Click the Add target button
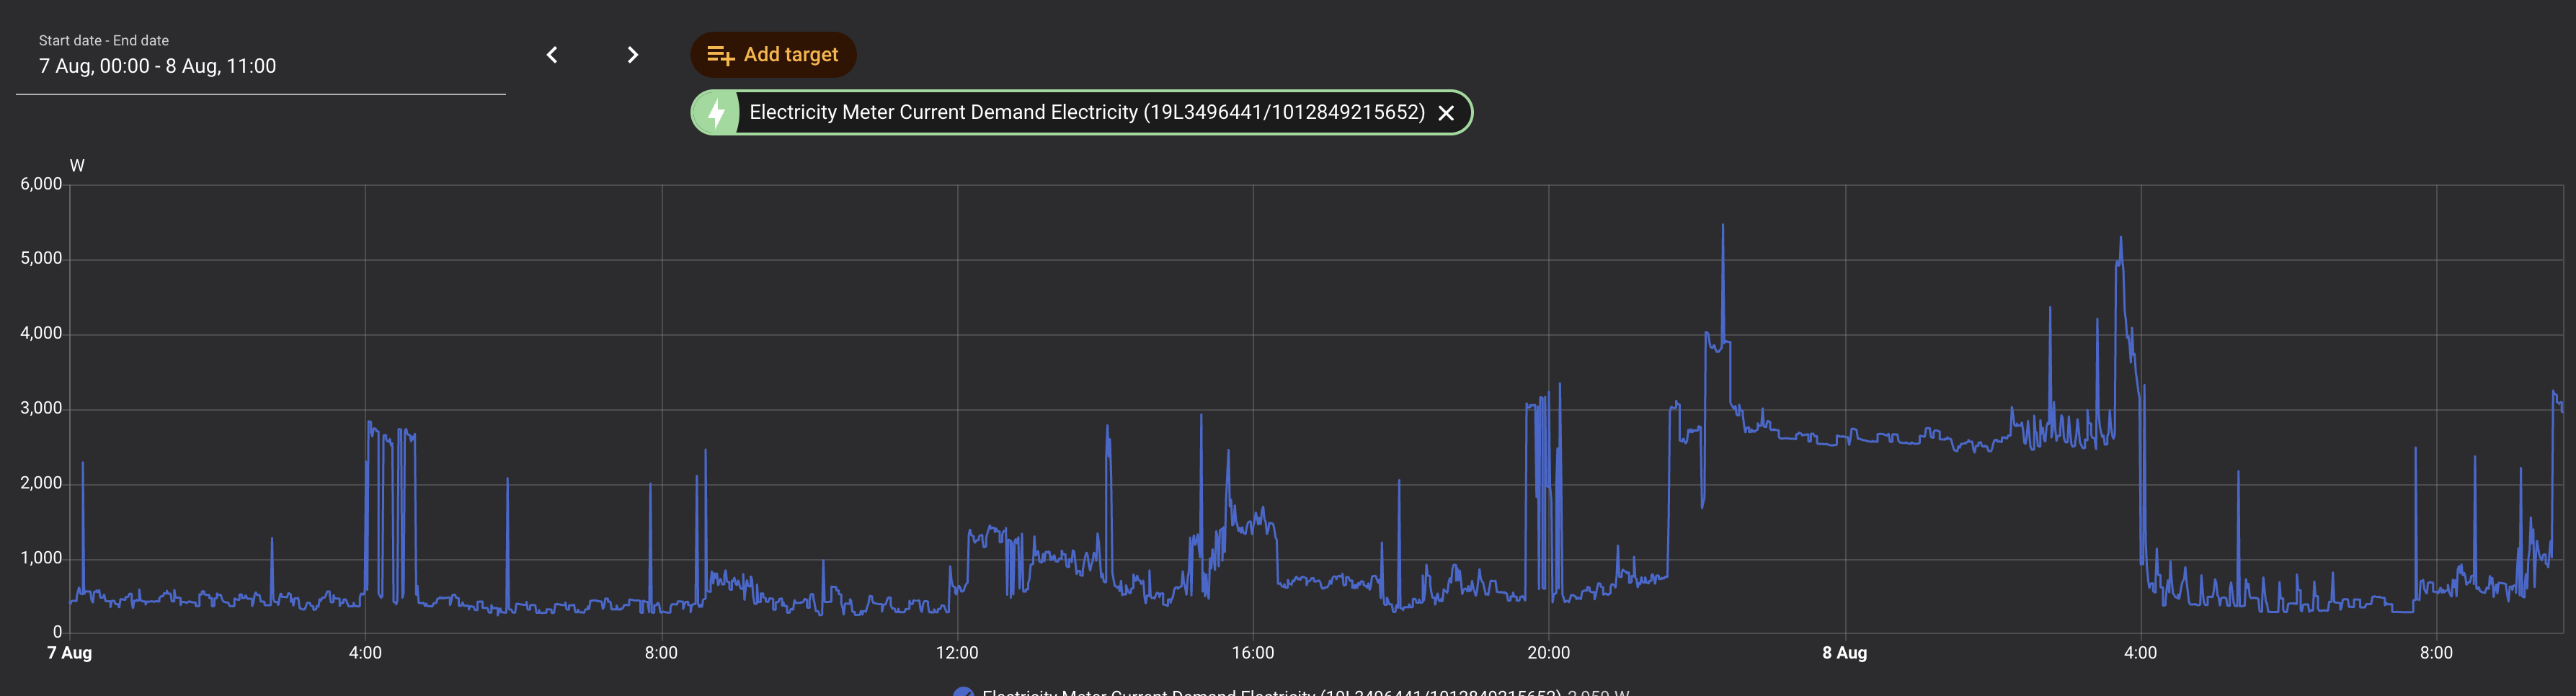 point(773,55)
